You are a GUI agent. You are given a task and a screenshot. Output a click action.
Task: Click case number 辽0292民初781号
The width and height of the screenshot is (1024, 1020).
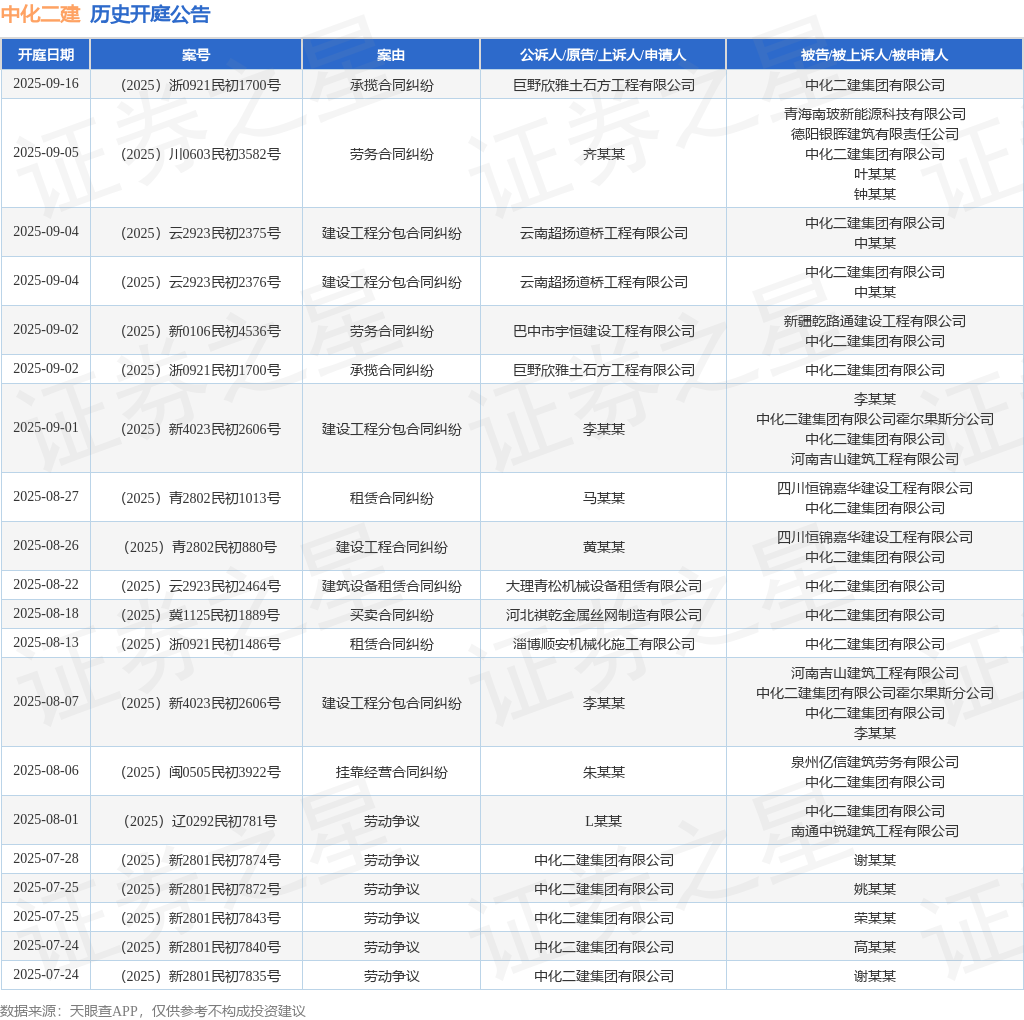click(200, 821)
